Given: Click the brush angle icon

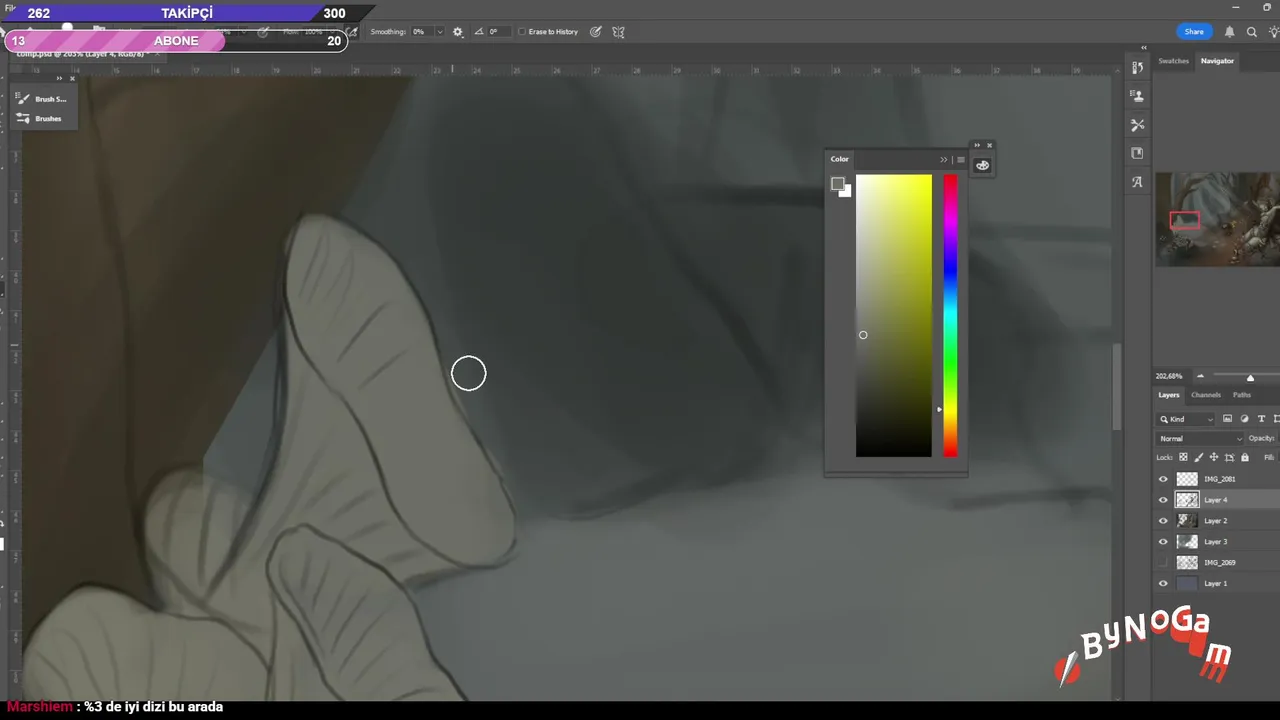Looking at the screenshot, I should 478,32.
